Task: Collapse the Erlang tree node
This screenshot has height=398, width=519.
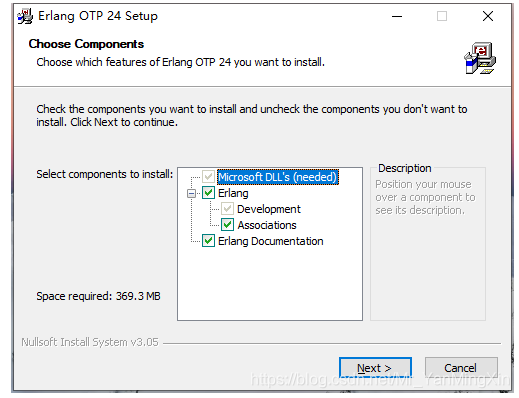Action: coord(191,193)
